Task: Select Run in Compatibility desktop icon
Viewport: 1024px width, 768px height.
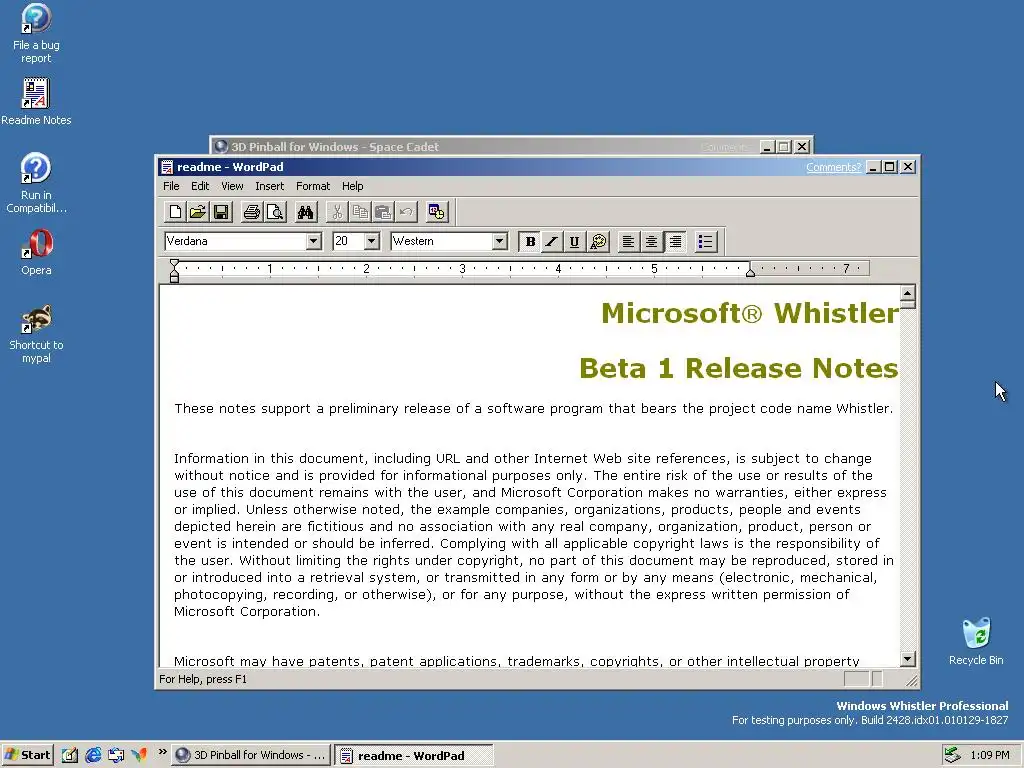Action: point(36,183)
